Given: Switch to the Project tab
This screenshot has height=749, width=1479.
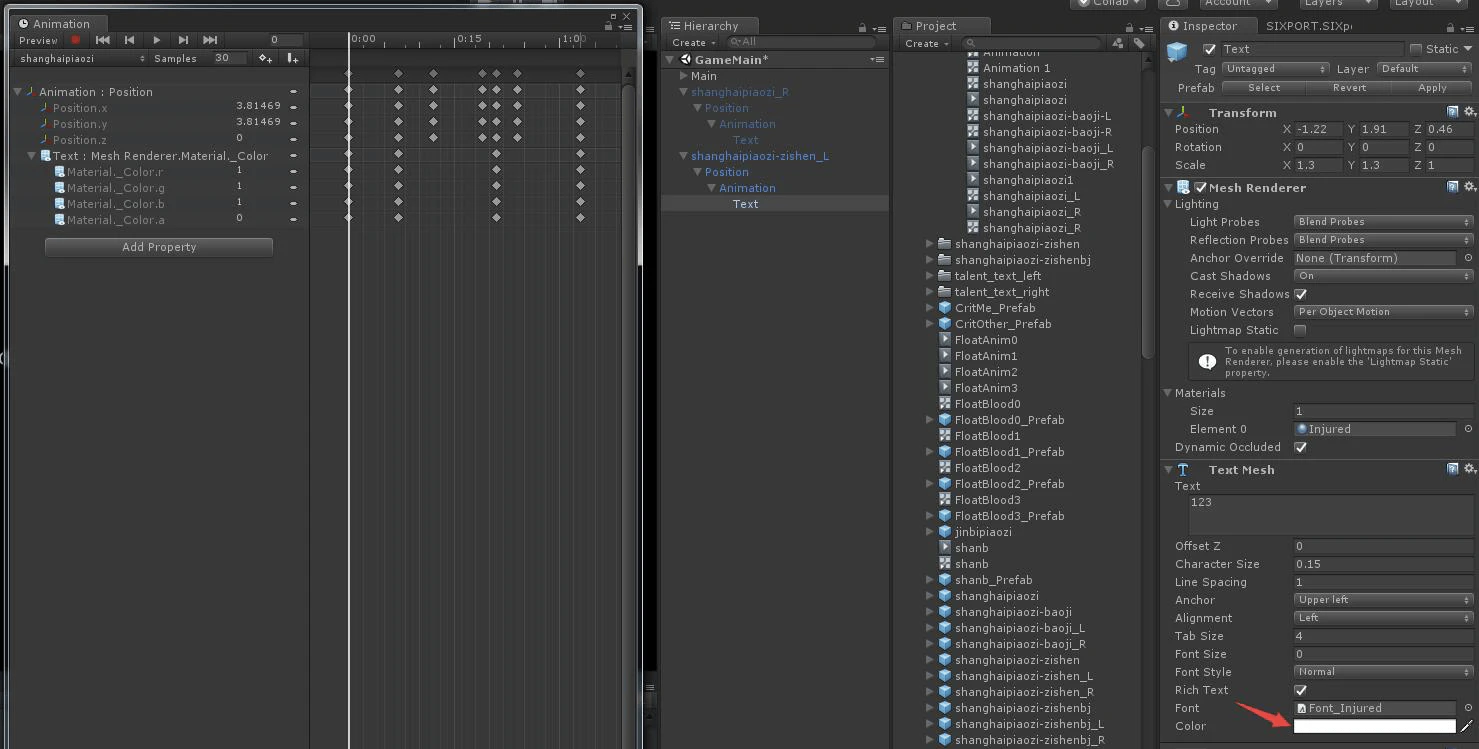Looking at the screenshot, I should click(936, 26).
